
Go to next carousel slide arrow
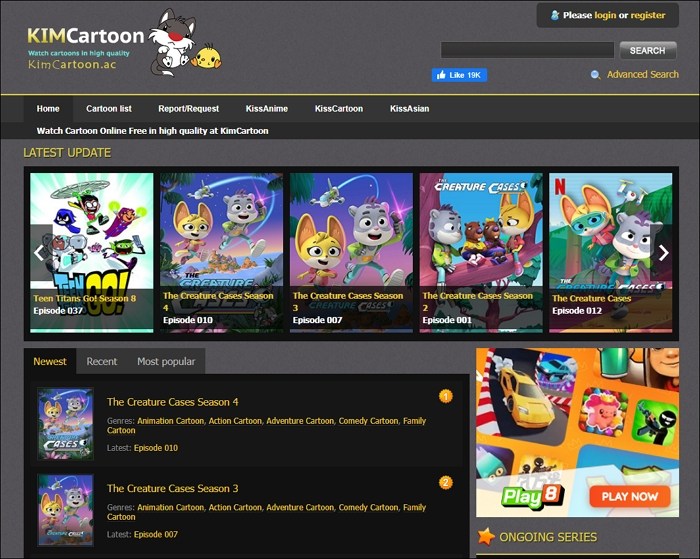[663, 253]
